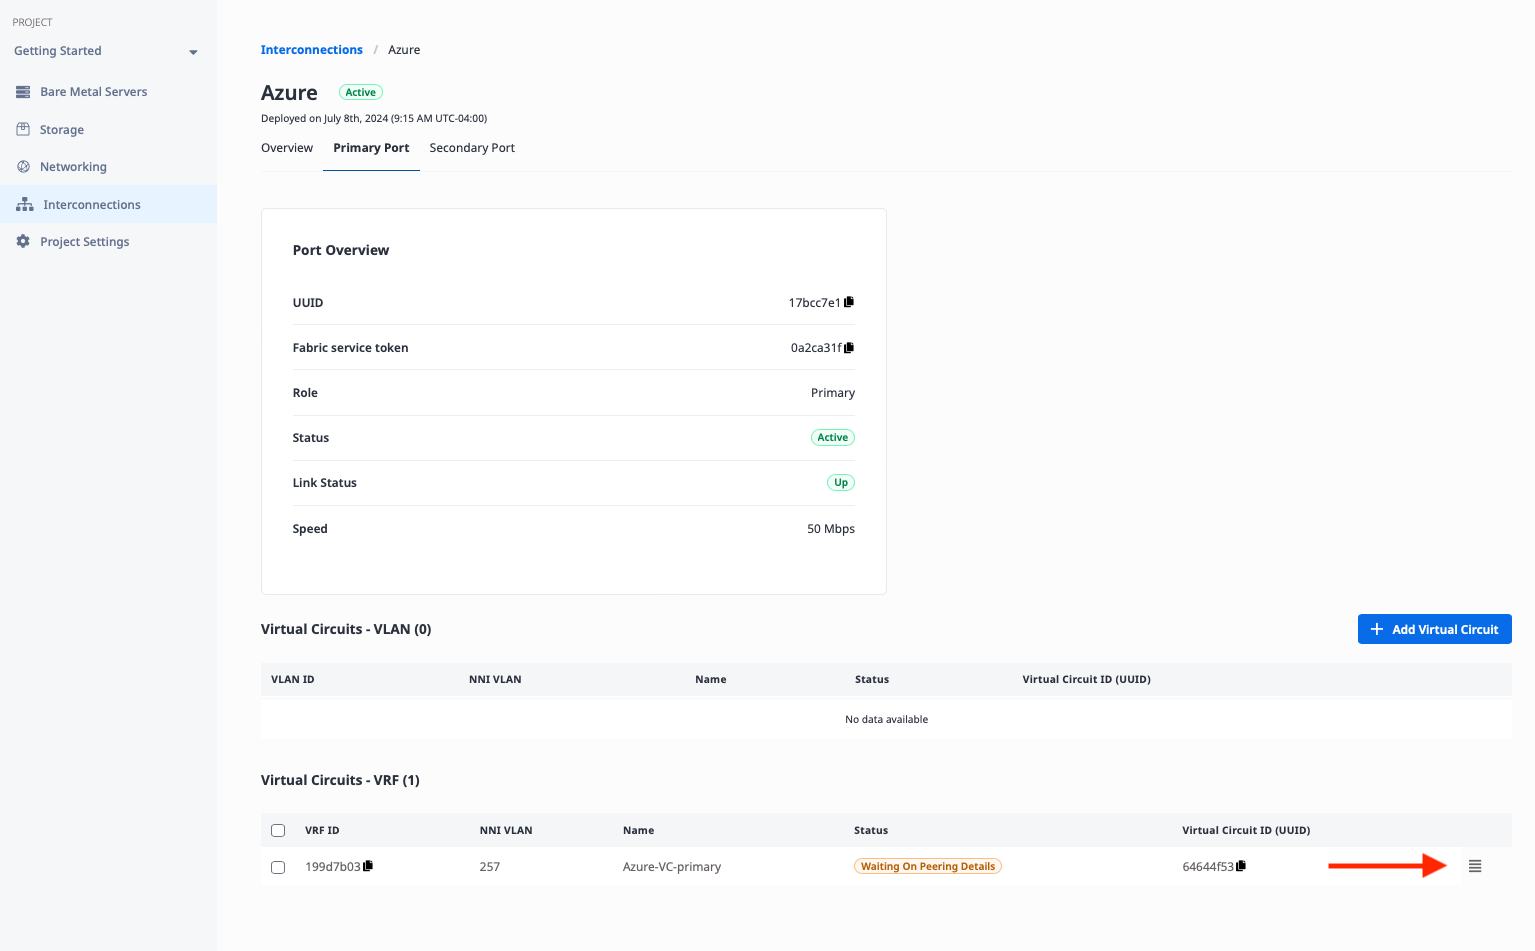
Task: Click the NNI VLAN value 257
Action: [x=490, y=867]
